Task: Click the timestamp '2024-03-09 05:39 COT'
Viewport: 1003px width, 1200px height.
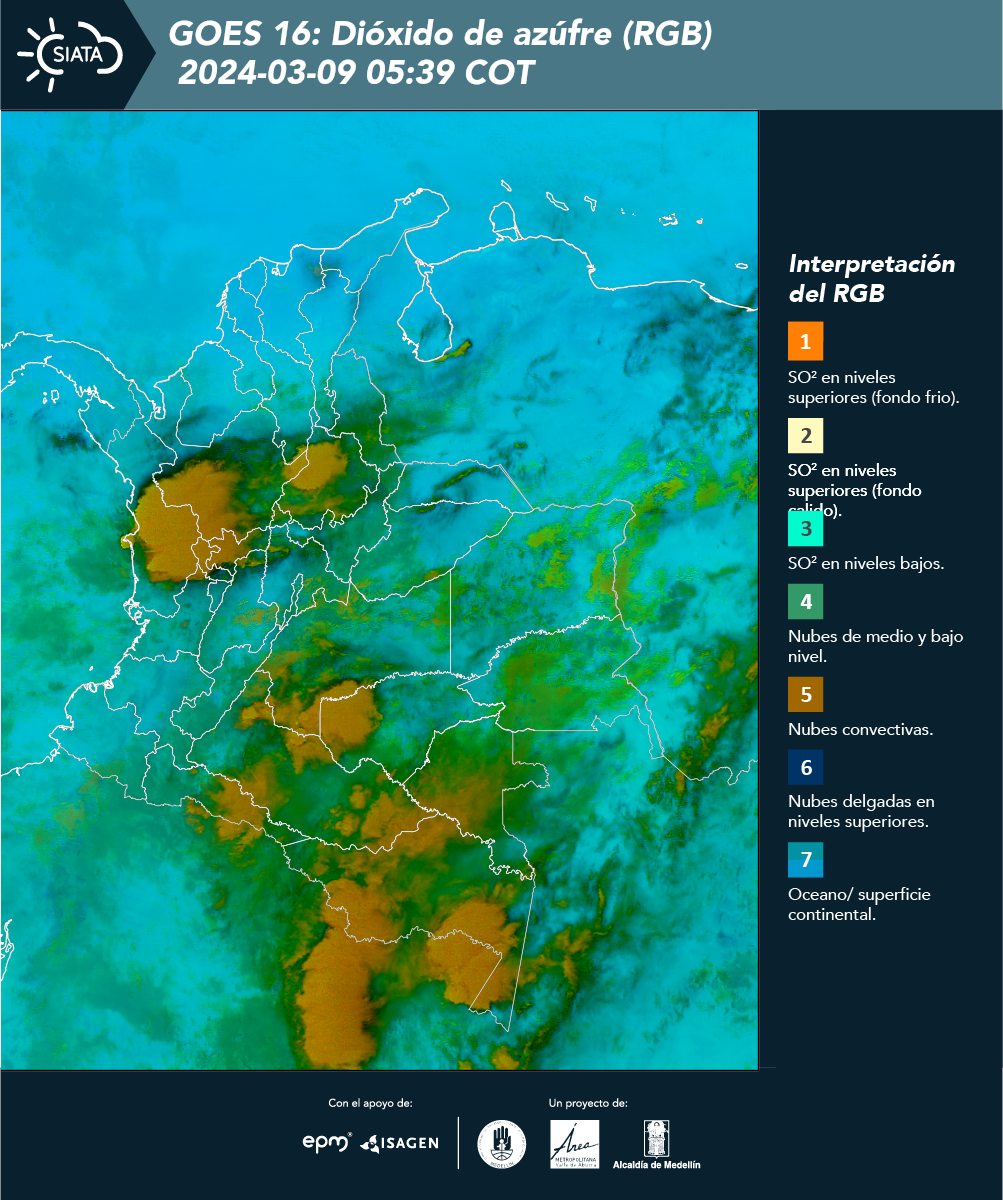Action: point(356,73)
